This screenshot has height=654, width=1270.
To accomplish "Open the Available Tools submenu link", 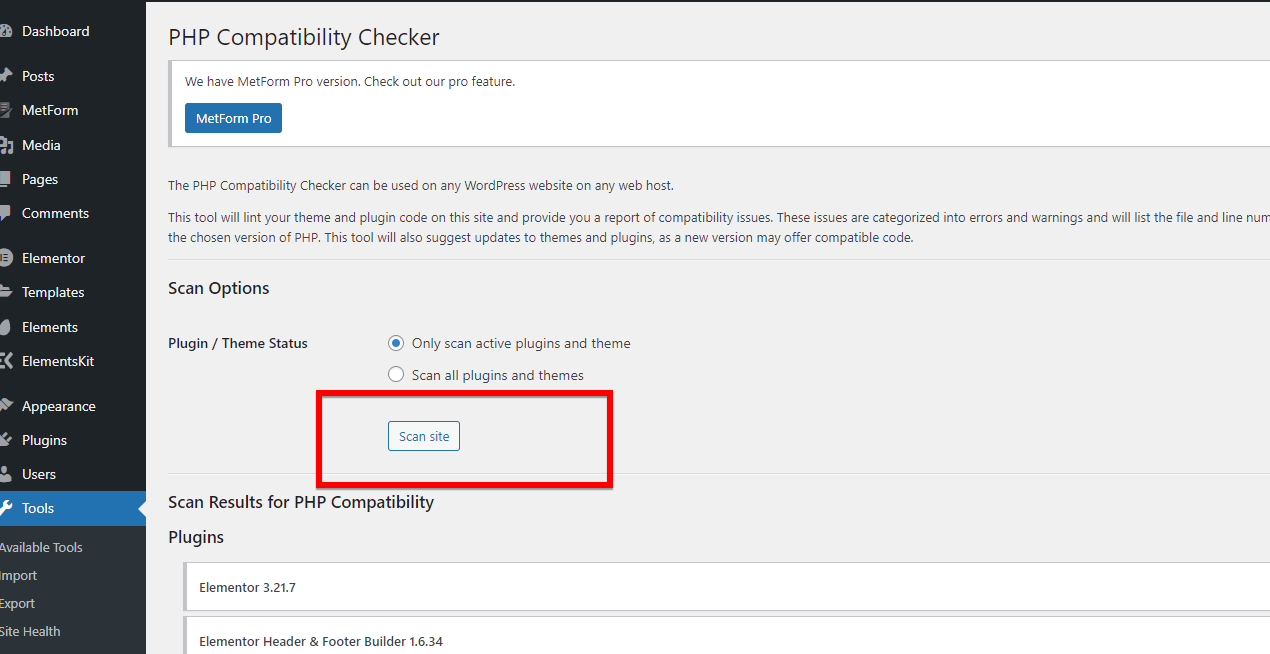I will 41,547.
